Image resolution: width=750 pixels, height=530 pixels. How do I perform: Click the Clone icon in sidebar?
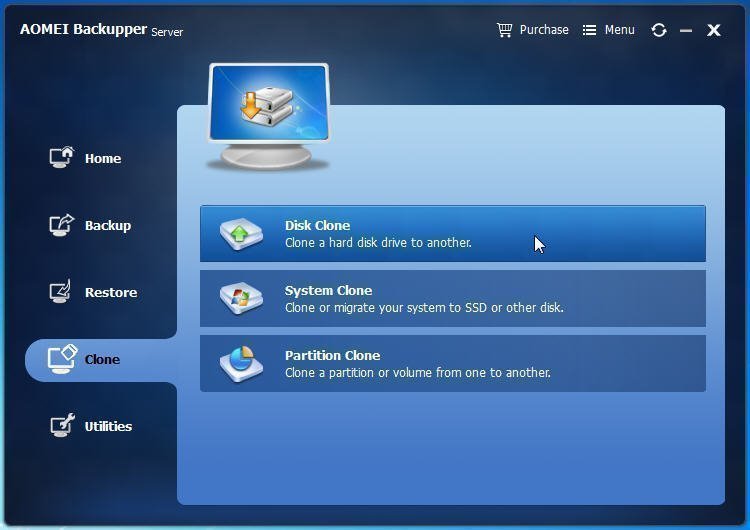pyautogui.click(x=62, y=359)
